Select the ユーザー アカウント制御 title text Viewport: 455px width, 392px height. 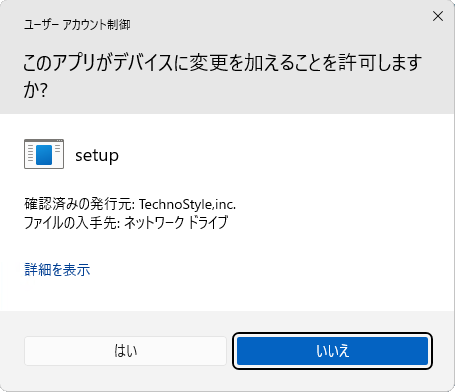(77, 25)
